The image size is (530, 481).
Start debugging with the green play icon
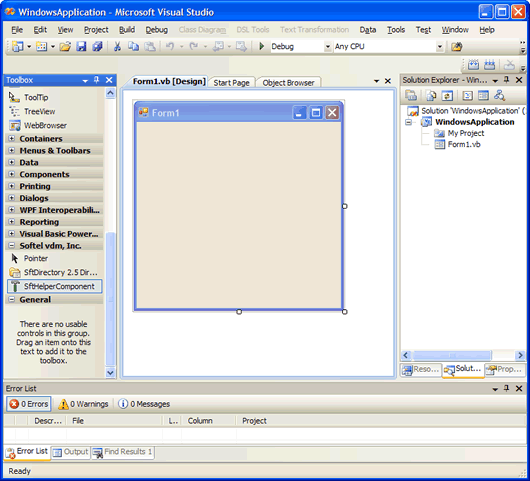pos(261,46)
